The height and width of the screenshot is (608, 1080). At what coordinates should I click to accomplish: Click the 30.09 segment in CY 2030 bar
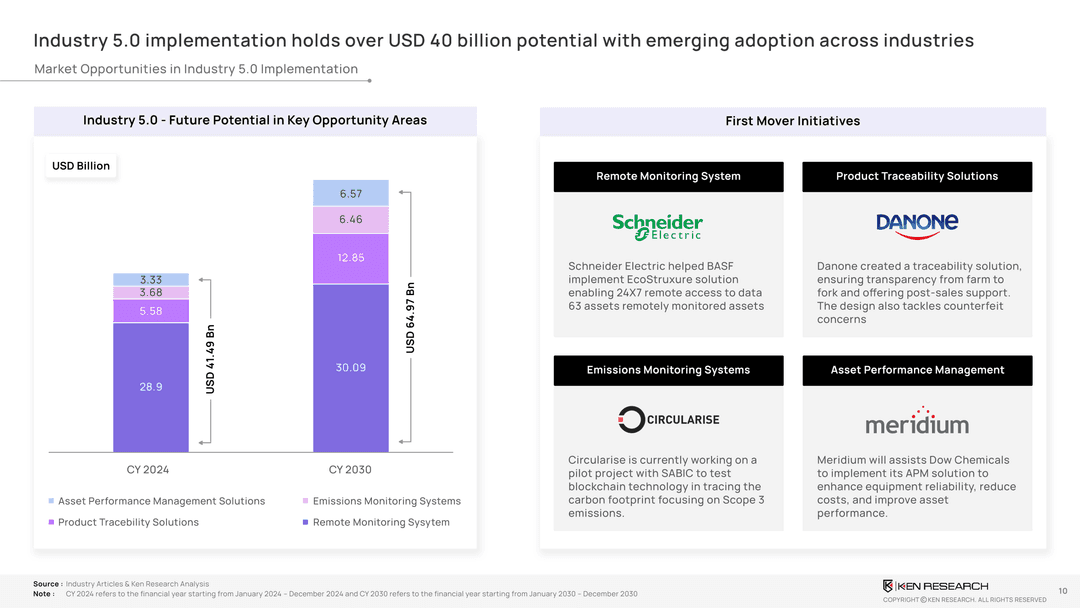(x=350, y=368)
